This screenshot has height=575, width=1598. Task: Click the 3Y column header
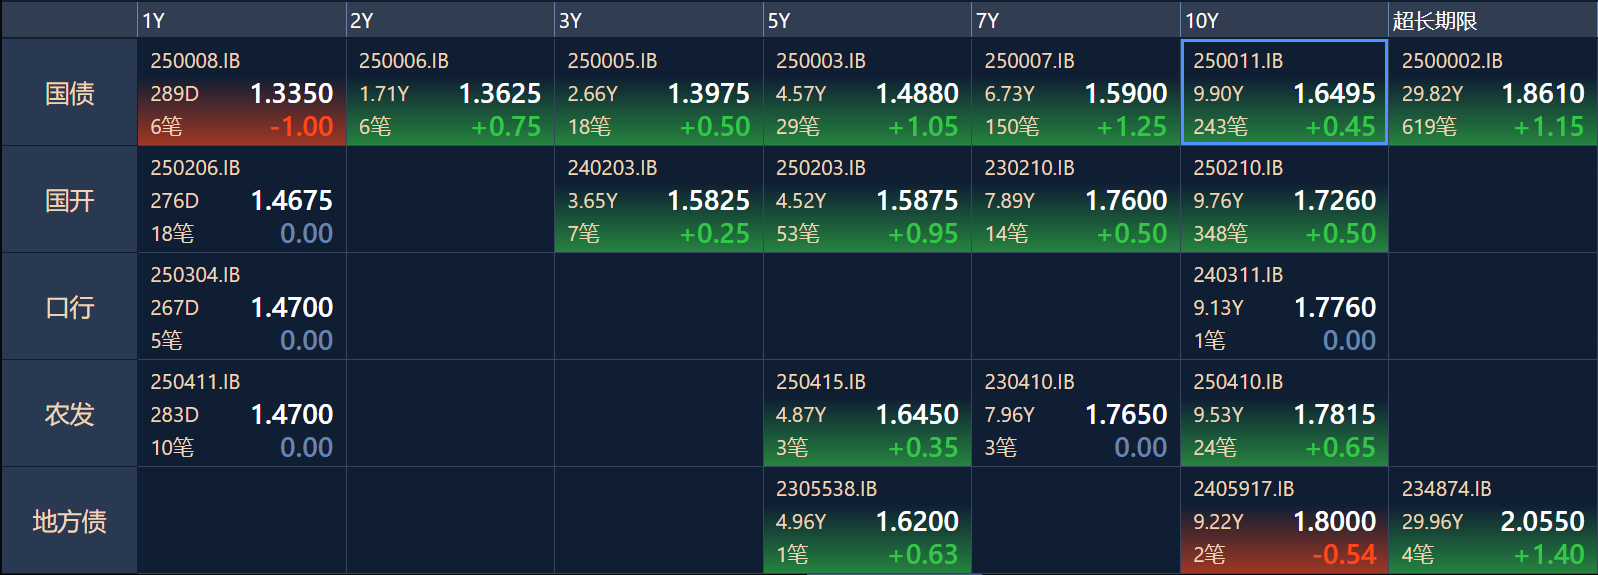point(659,20)
